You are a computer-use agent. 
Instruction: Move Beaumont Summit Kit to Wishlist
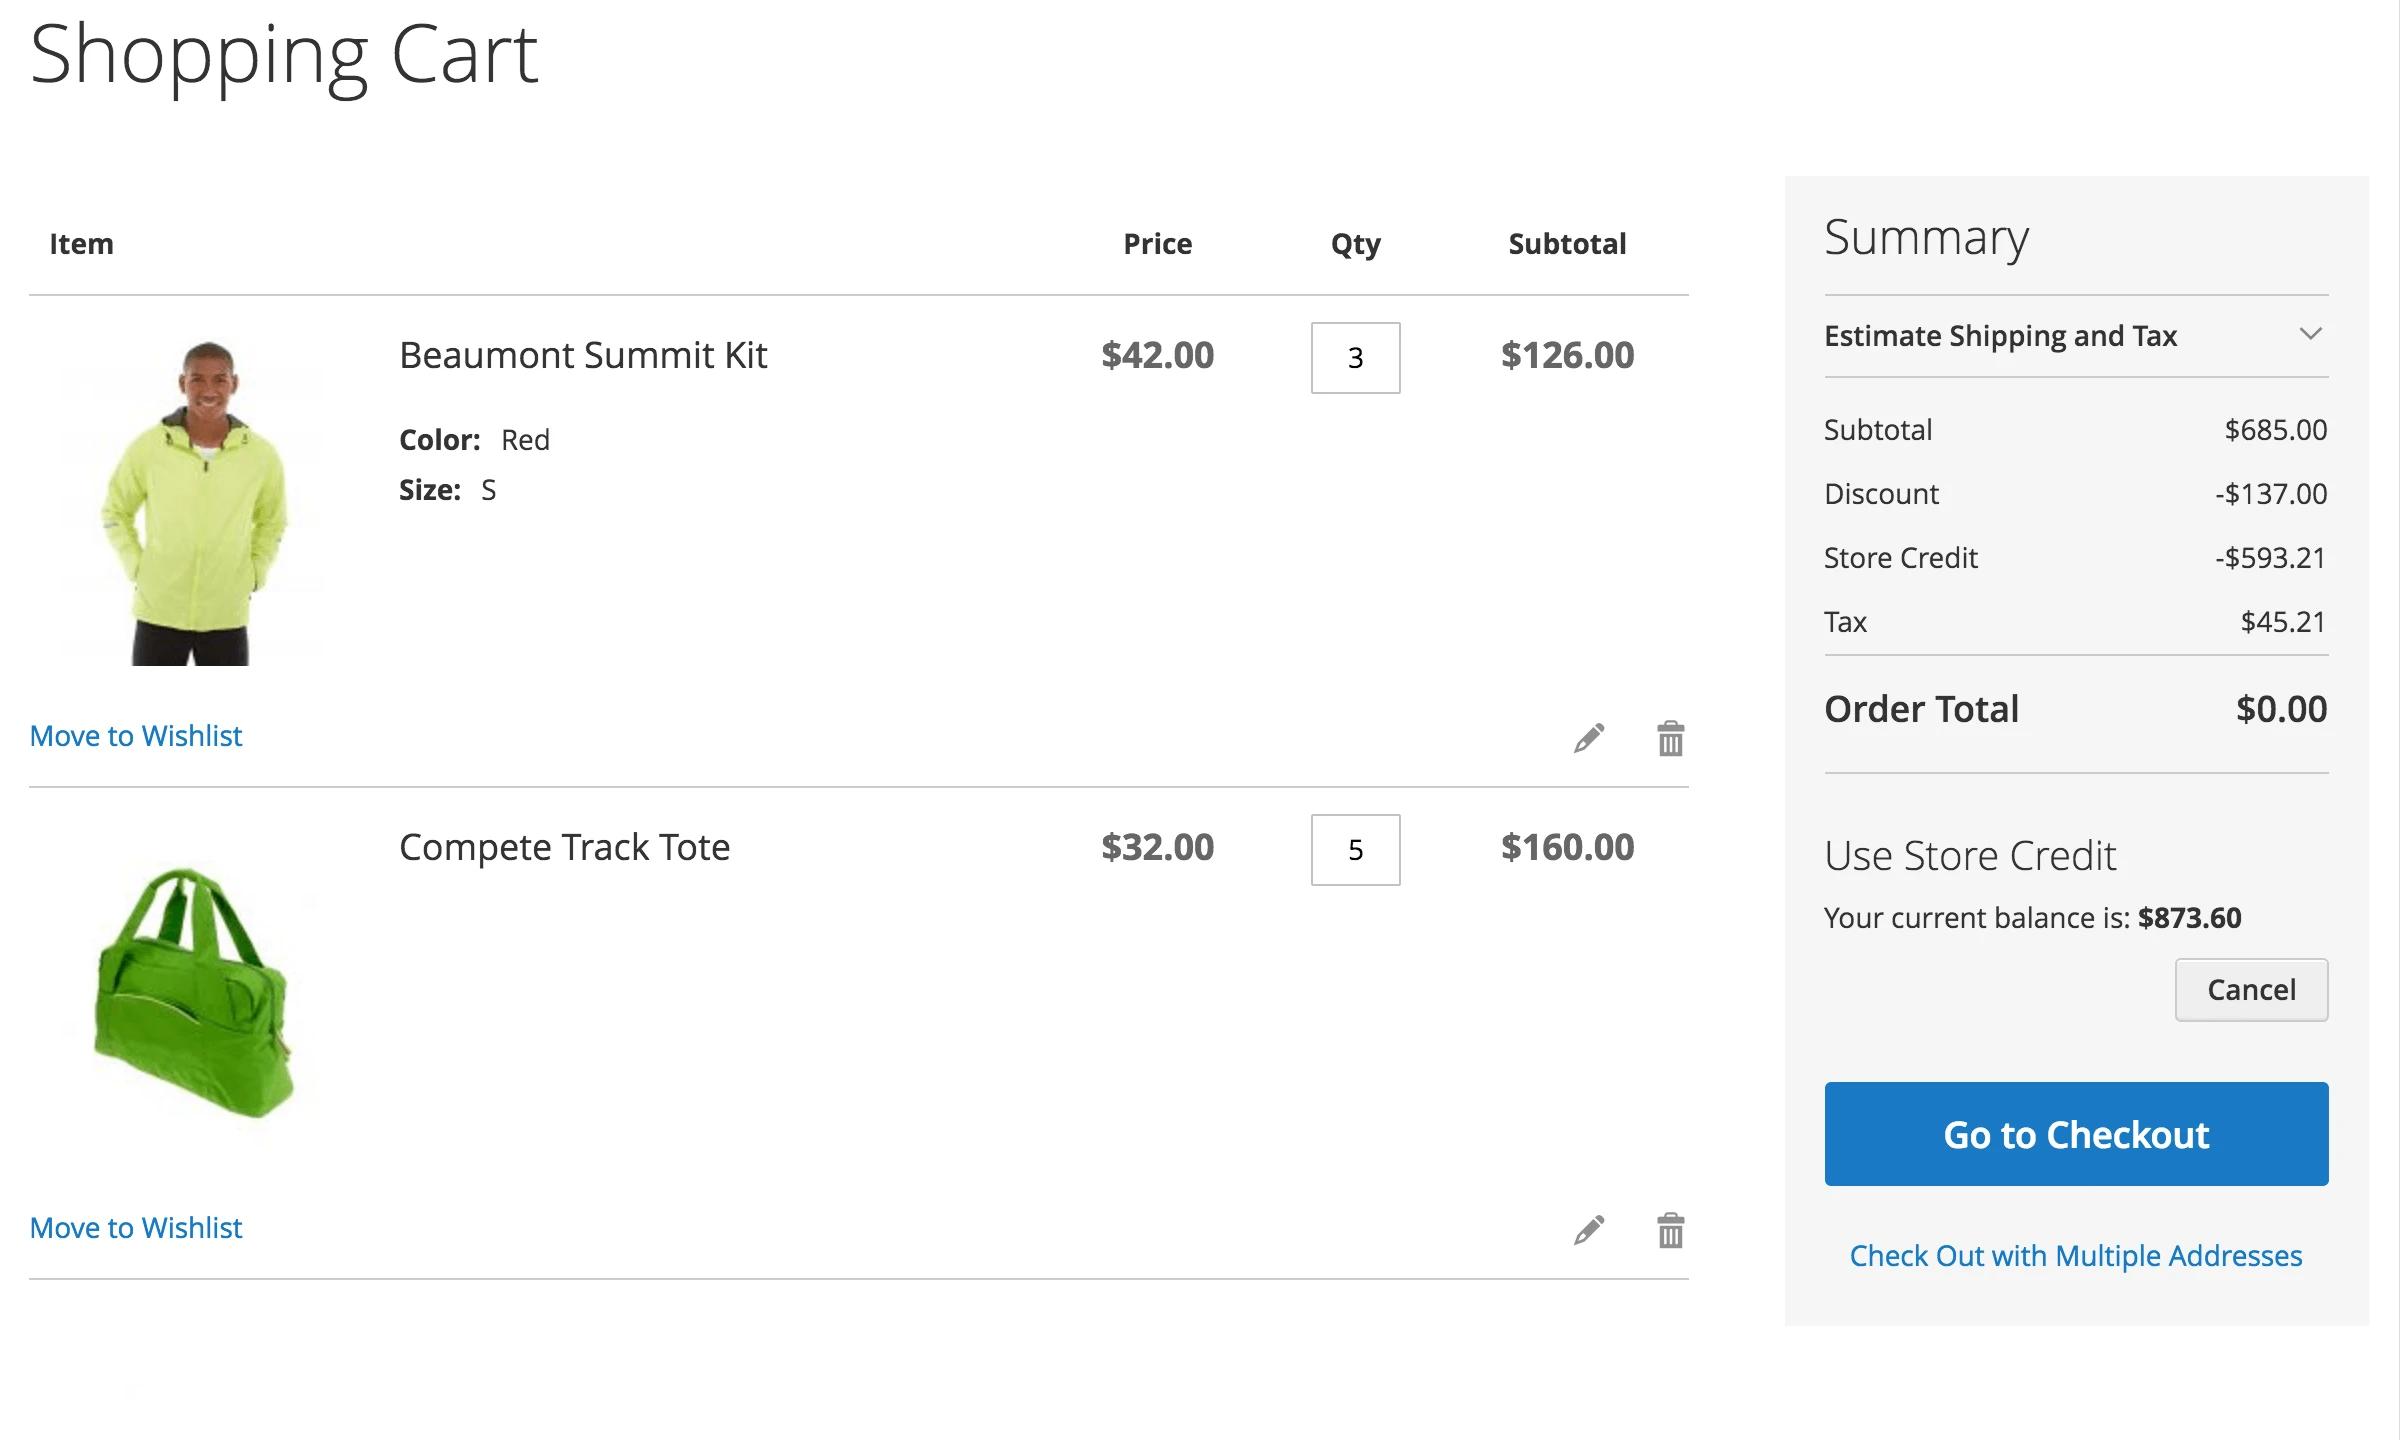pos(136,736)
